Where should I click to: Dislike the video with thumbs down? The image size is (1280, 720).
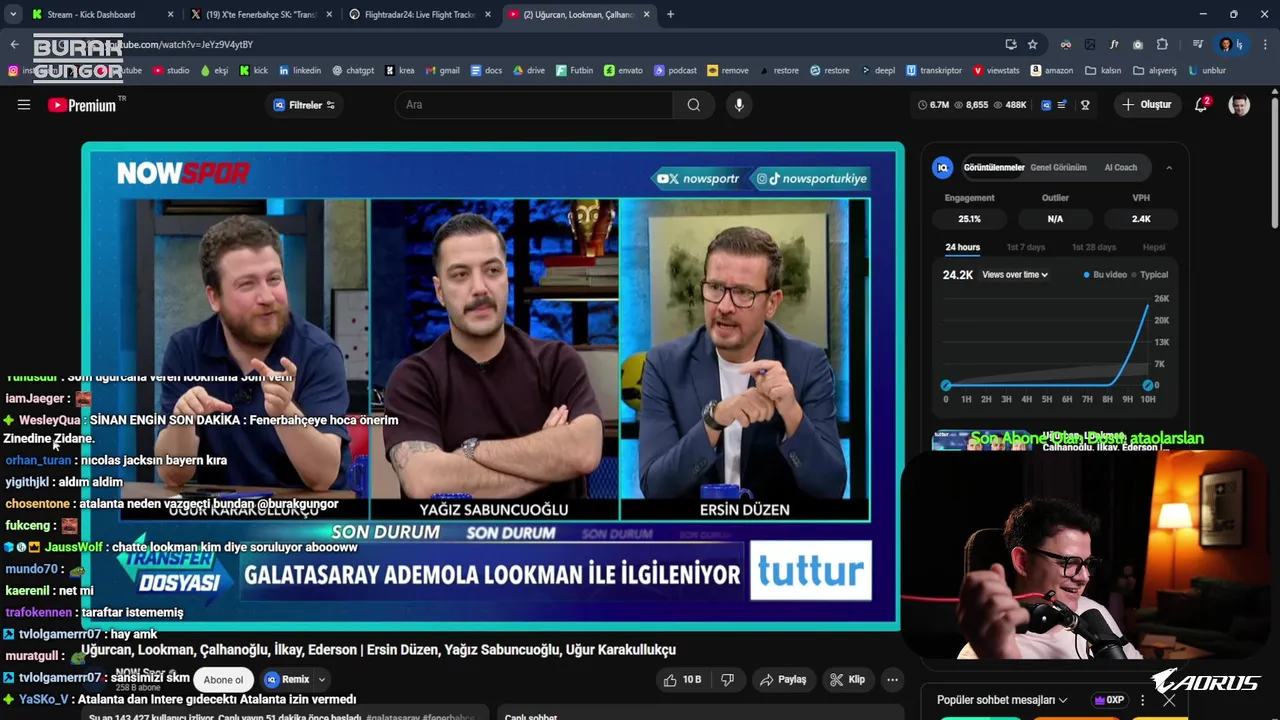click(727, 680)
